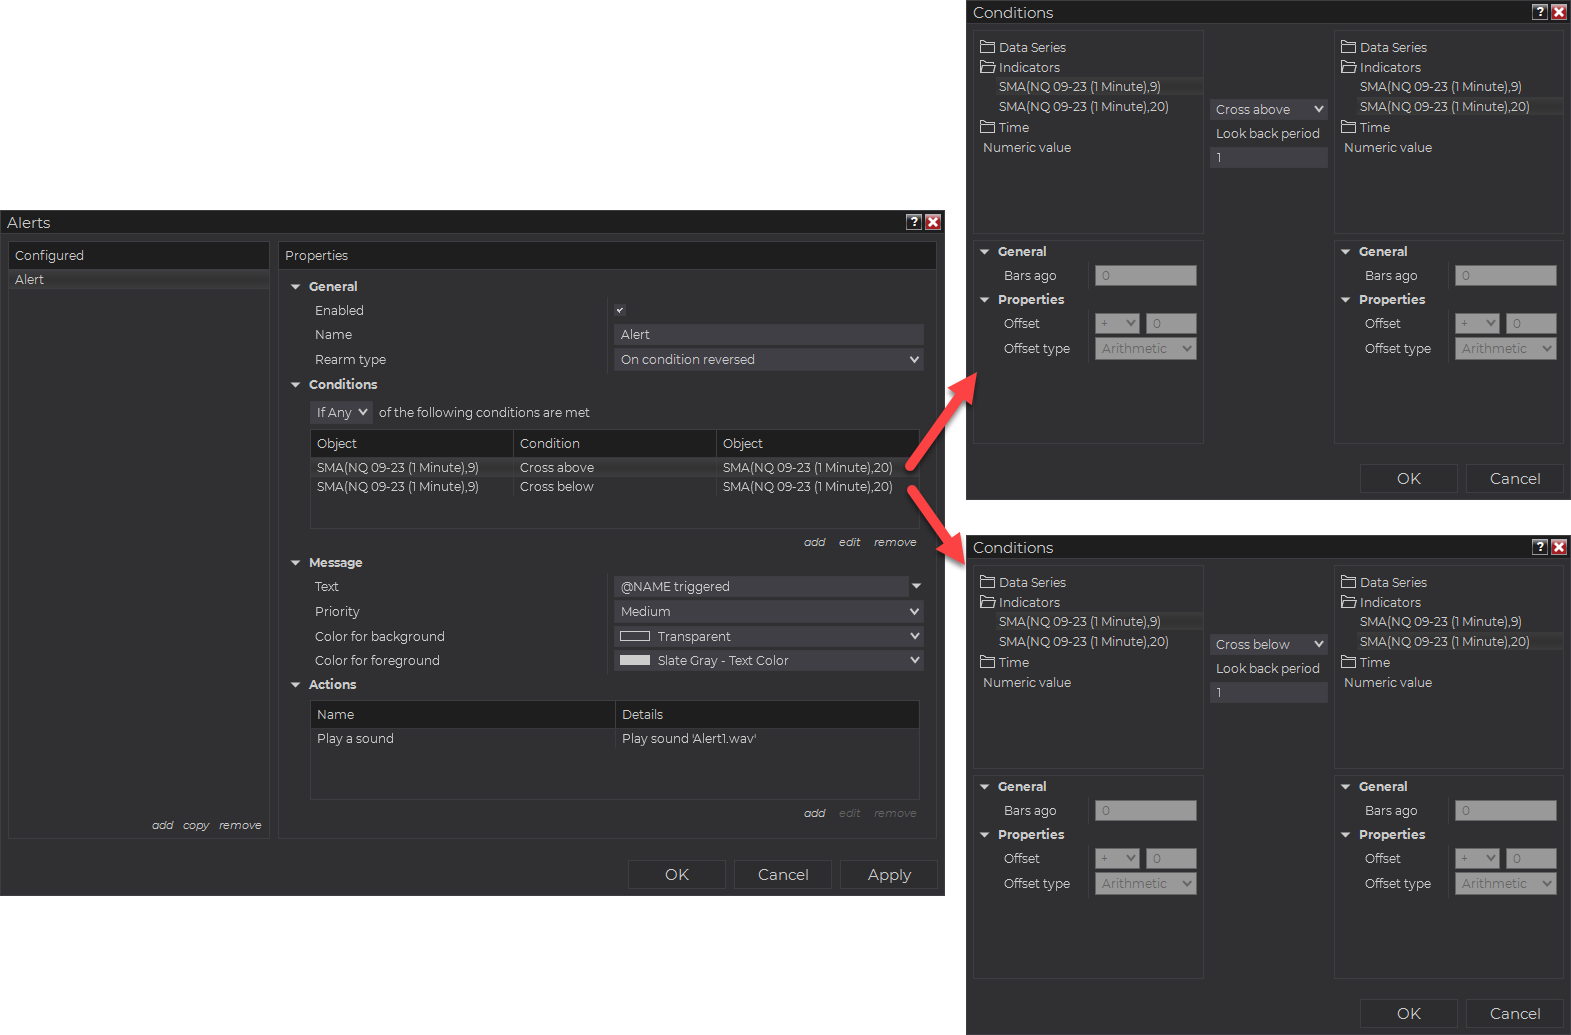The image size is (1571, 1035).
Task: Collapse the General section in Alerts properties
Action: point(296,287)
